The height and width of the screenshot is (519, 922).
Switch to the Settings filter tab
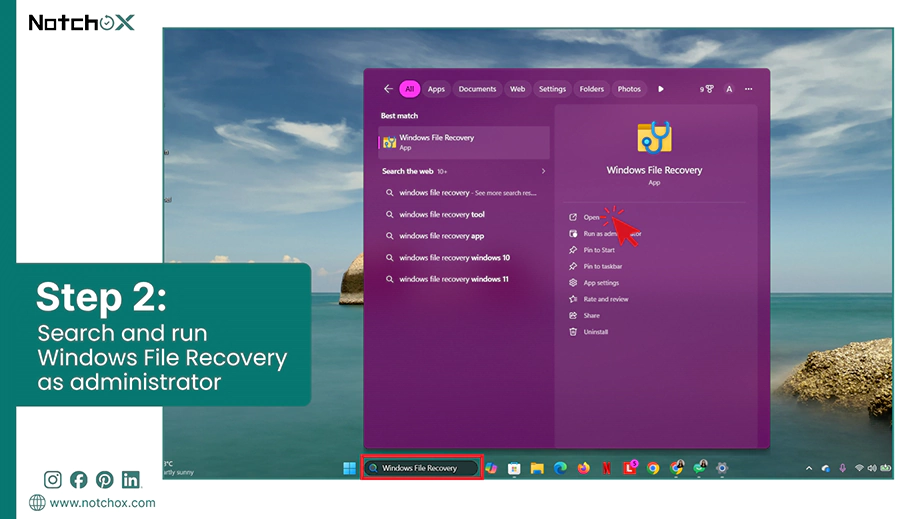click(x=552, y=89)
